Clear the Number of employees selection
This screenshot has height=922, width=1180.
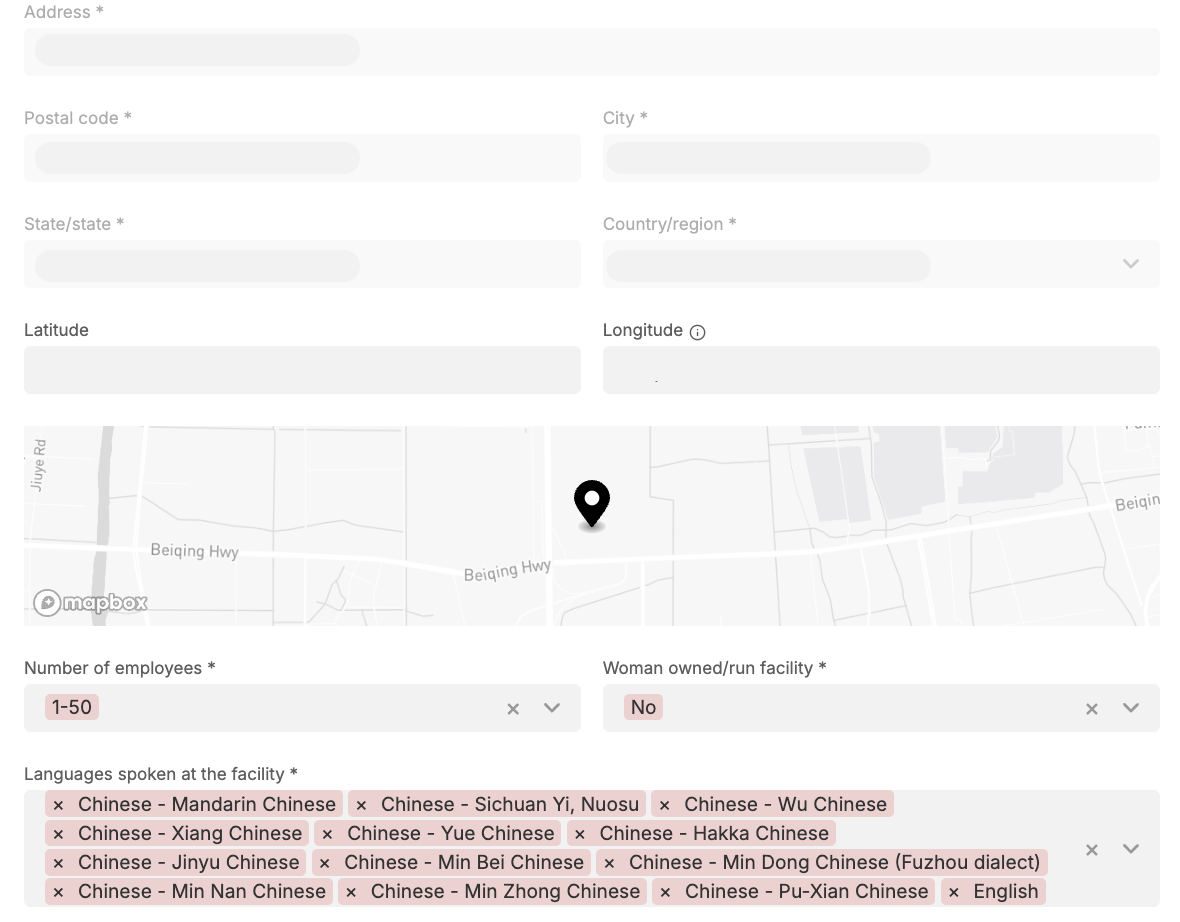point(513,708)
